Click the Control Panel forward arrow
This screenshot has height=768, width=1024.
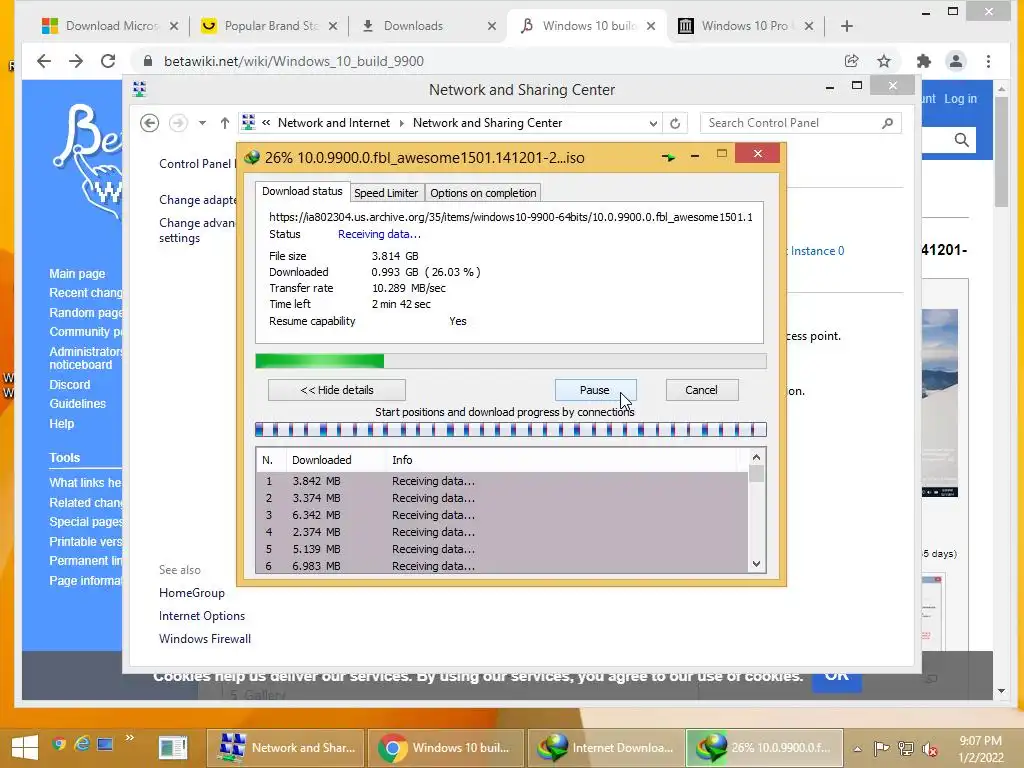pos(178,123)
